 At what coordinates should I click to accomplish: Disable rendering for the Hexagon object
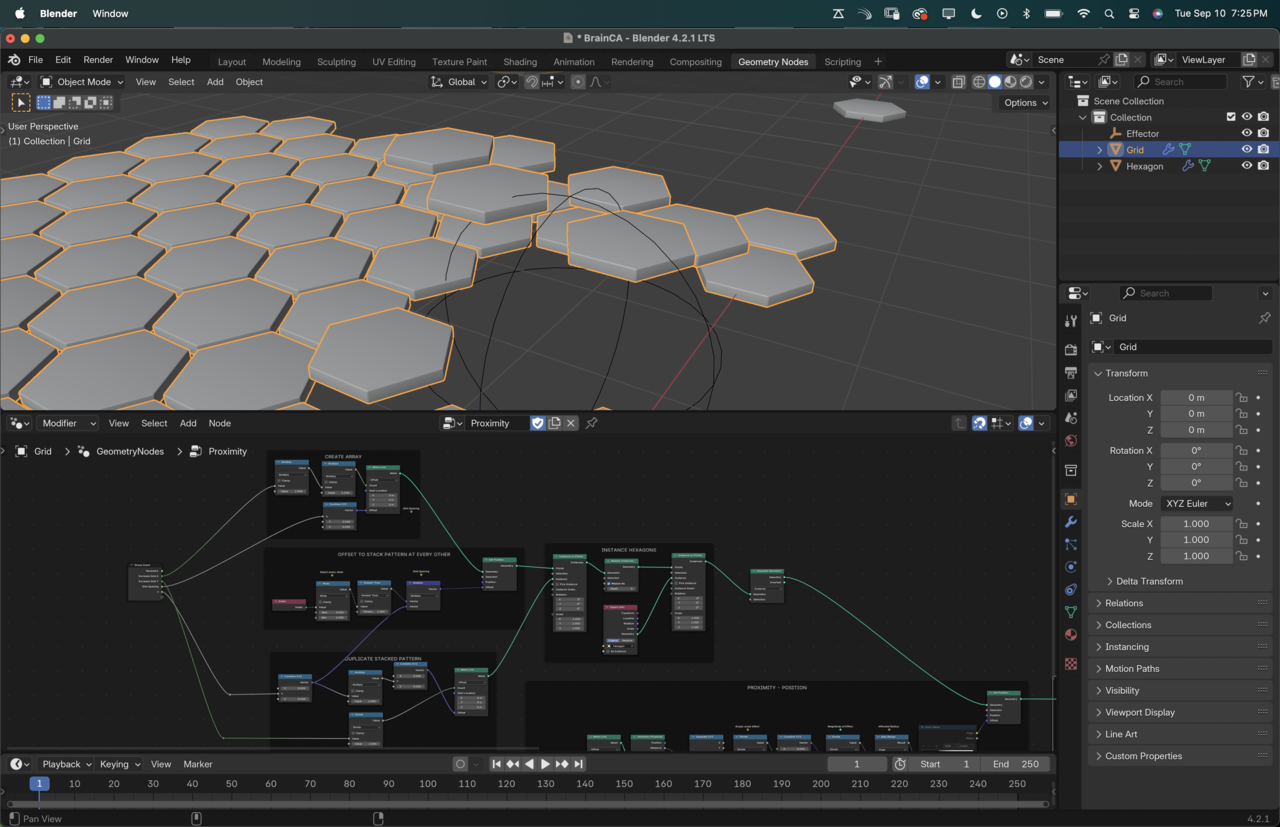1264,166
